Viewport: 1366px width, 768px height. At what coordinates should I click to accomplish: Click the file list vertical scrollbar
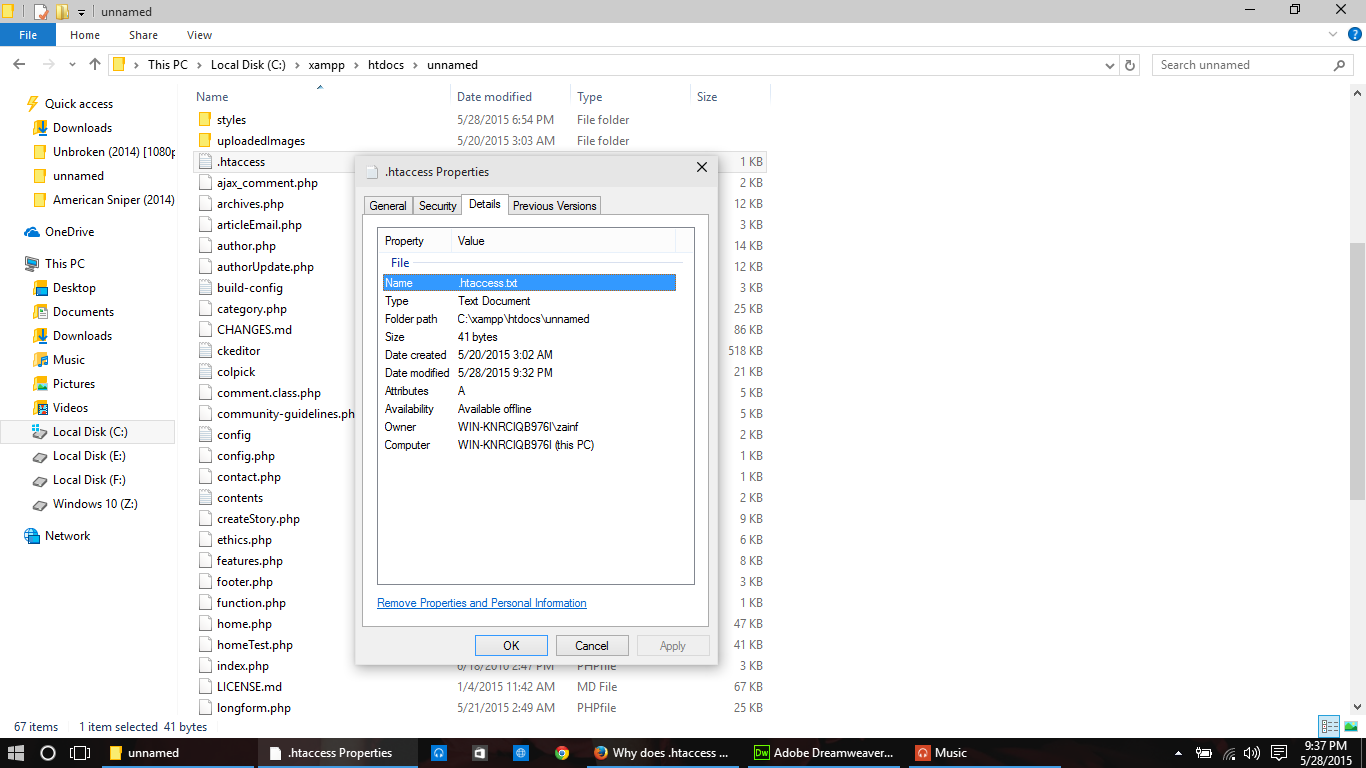pyautogui.click(x=1357, y=370)
